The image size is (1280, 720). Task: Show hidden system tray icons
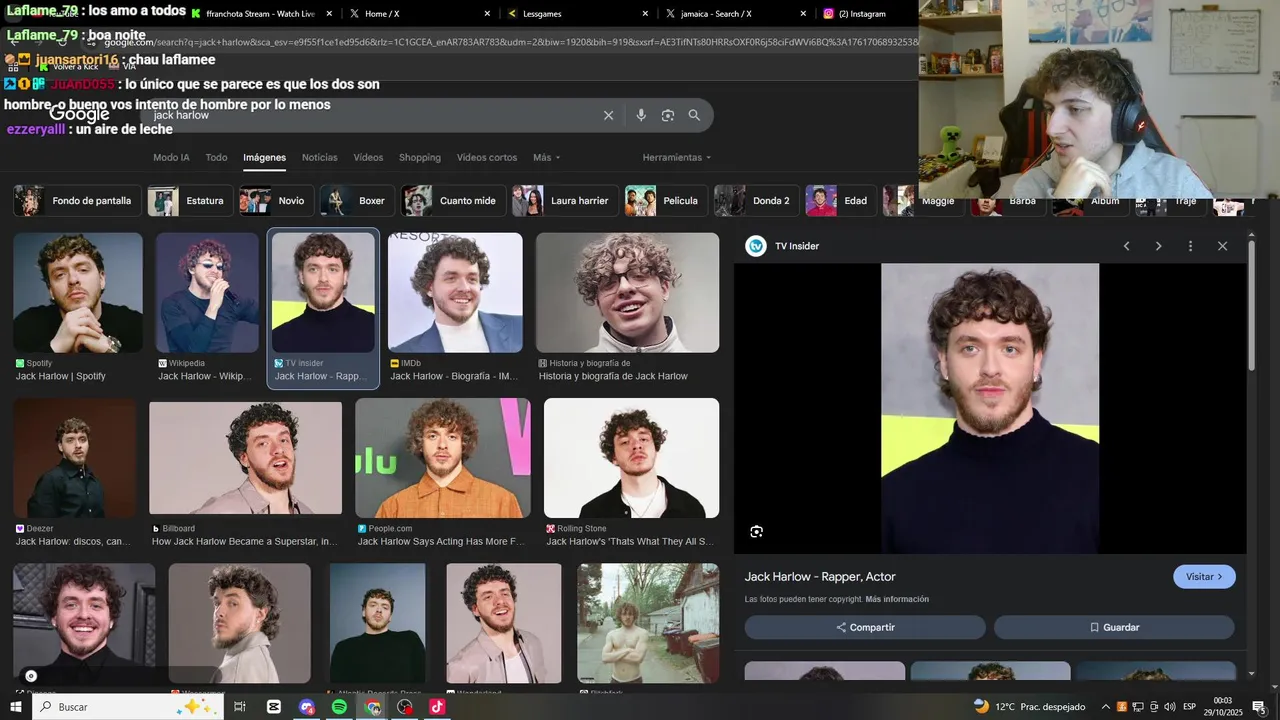(x=1106, y=707)
